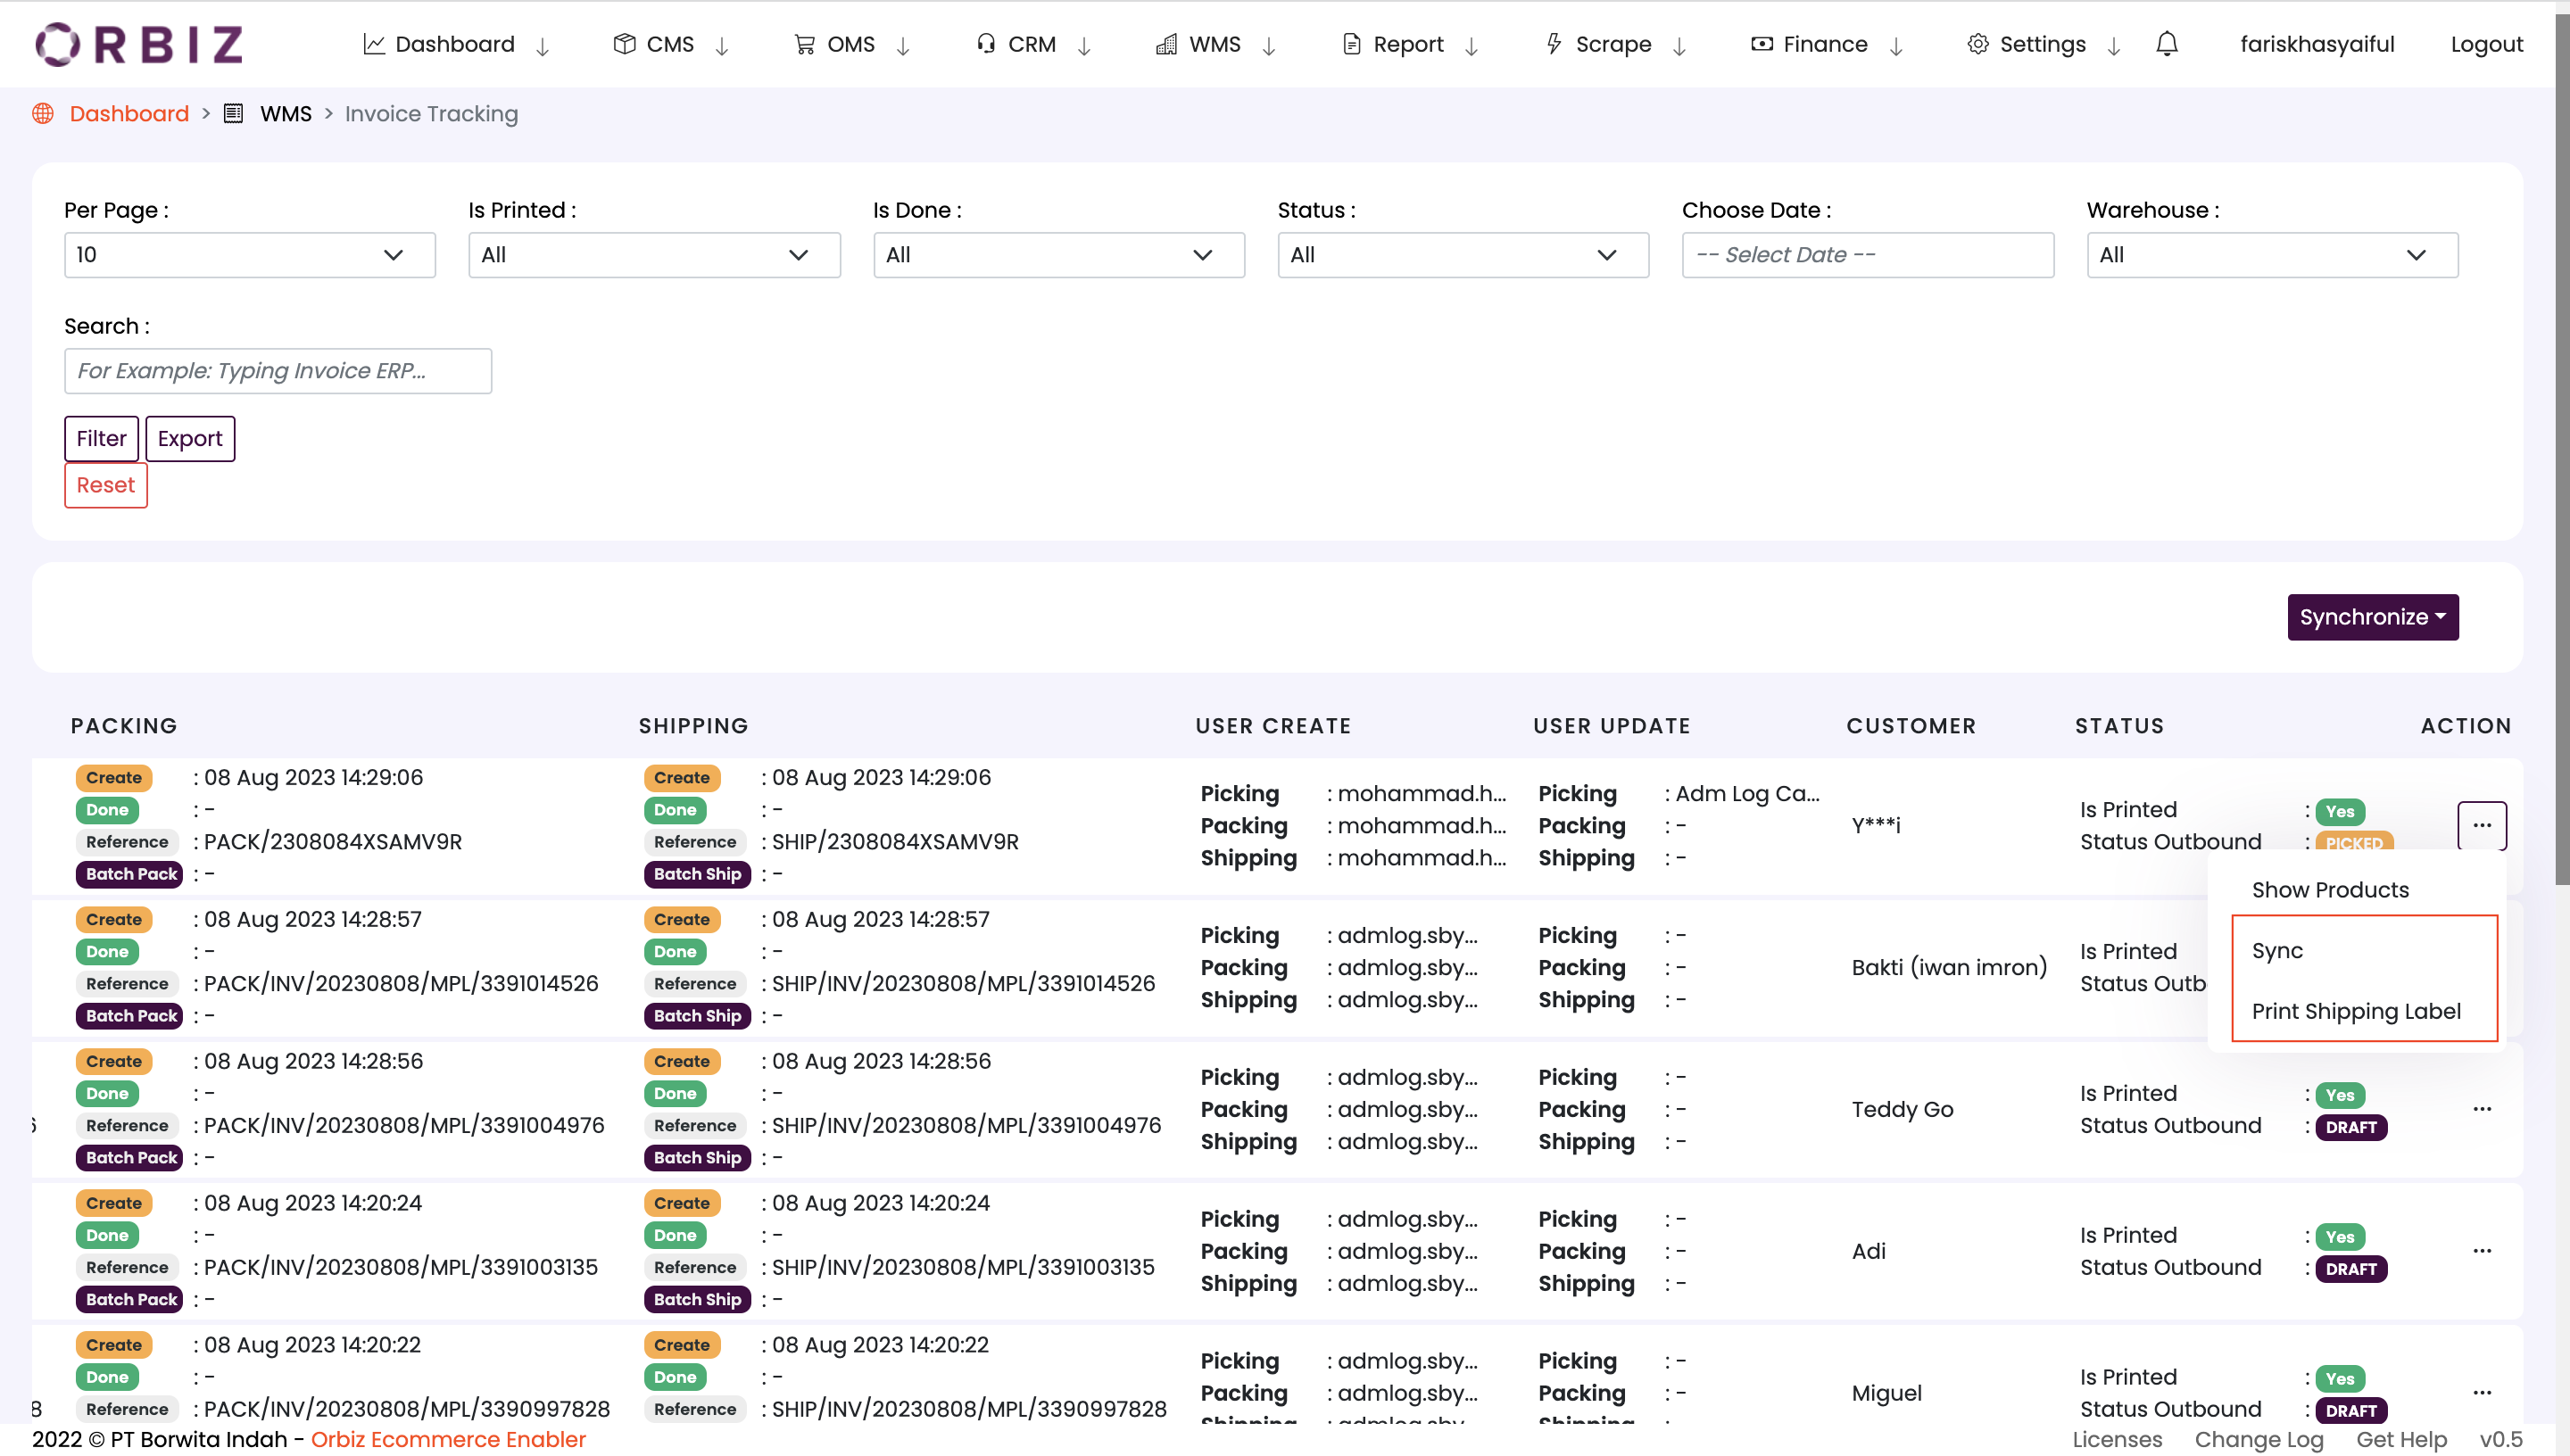Viewport: 2570px width, 1456px height.
Task: Click the WMS breadcrumb text
Action: tap(286, 114)
